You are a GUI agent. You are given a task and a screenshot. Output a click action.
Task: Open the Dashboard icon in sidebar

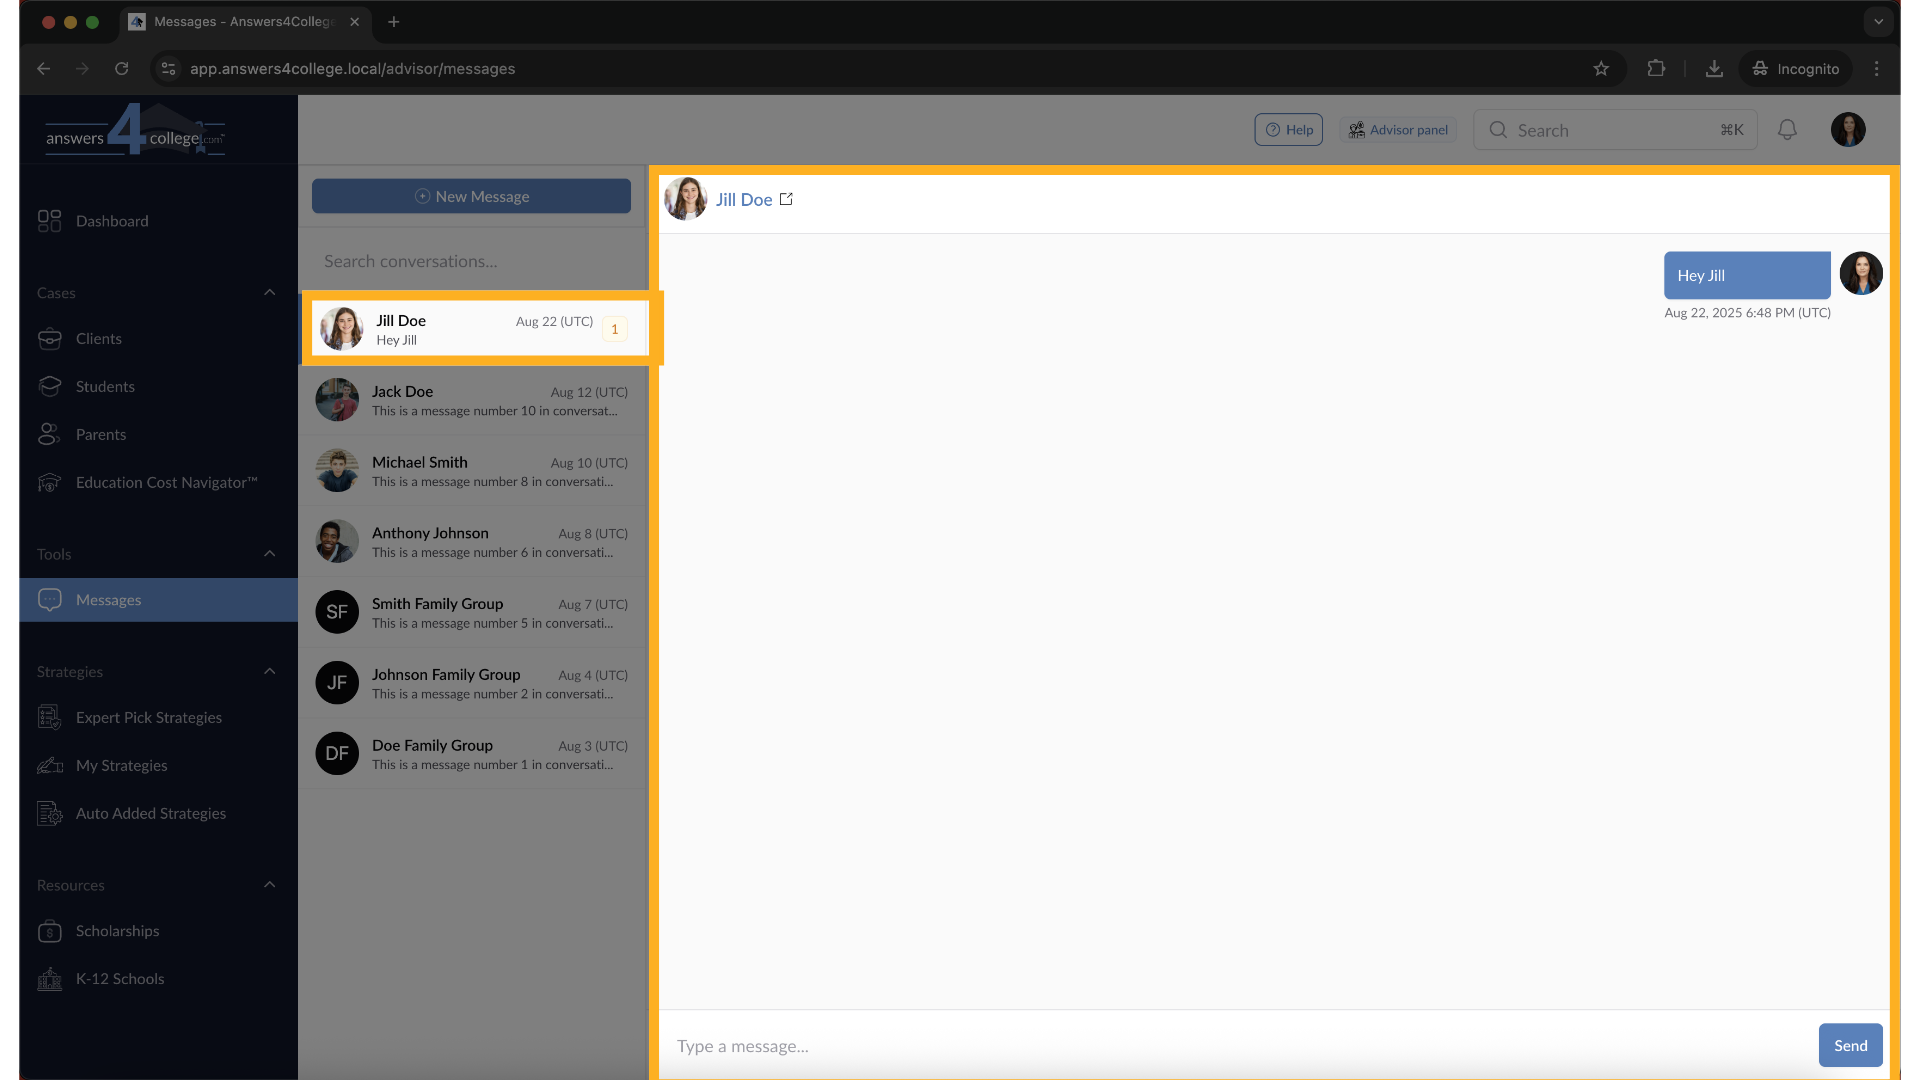[x=49, y=221]
